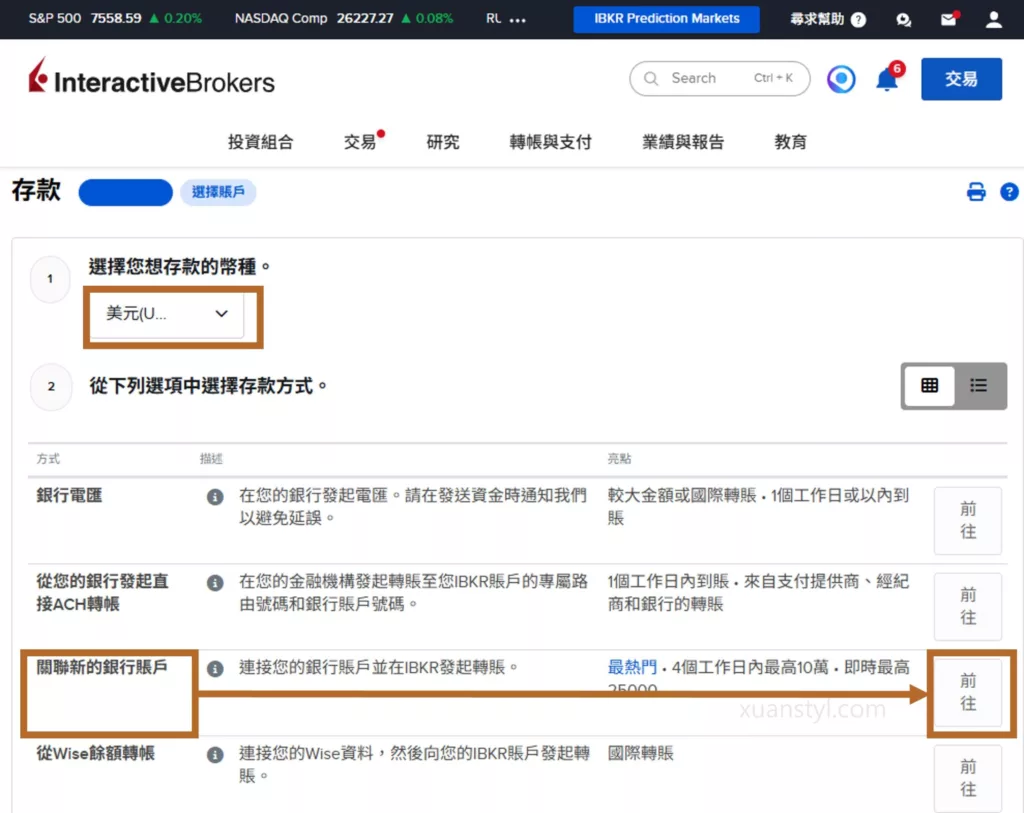
Task: Click the magnifier icon in Search box
Action: point(651,78)
